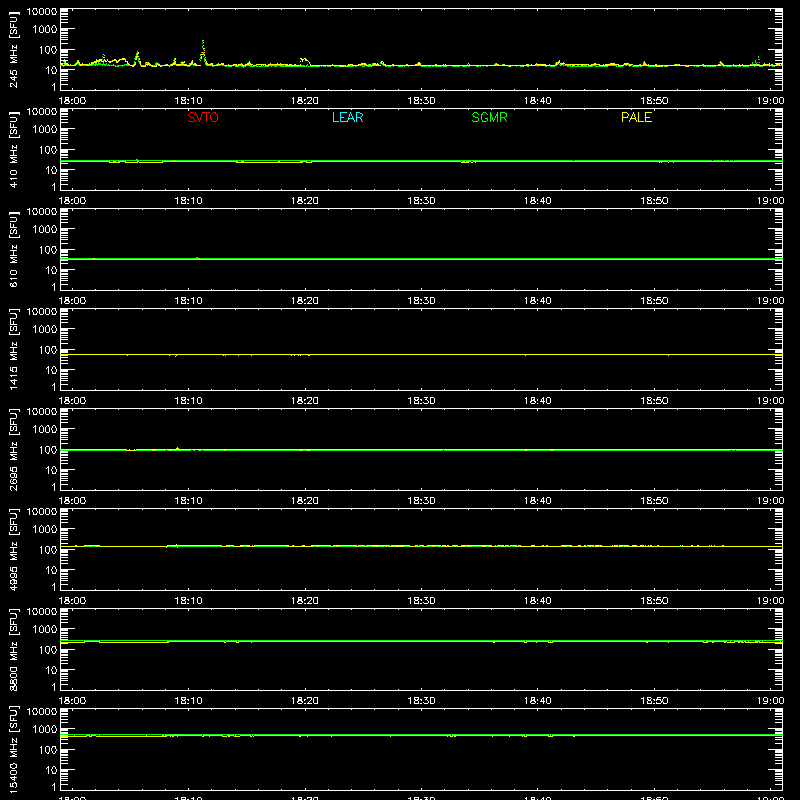Viewport: 800px width, 800px height.
Task: Click the 18:00 tick label under the 2695 MHz panel
Action: coord(72,501)
